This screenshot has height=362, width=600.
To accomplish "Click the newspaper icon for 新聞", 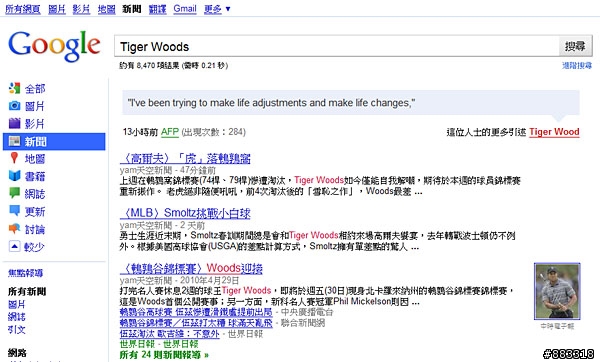I will click(x=15, y=141).
